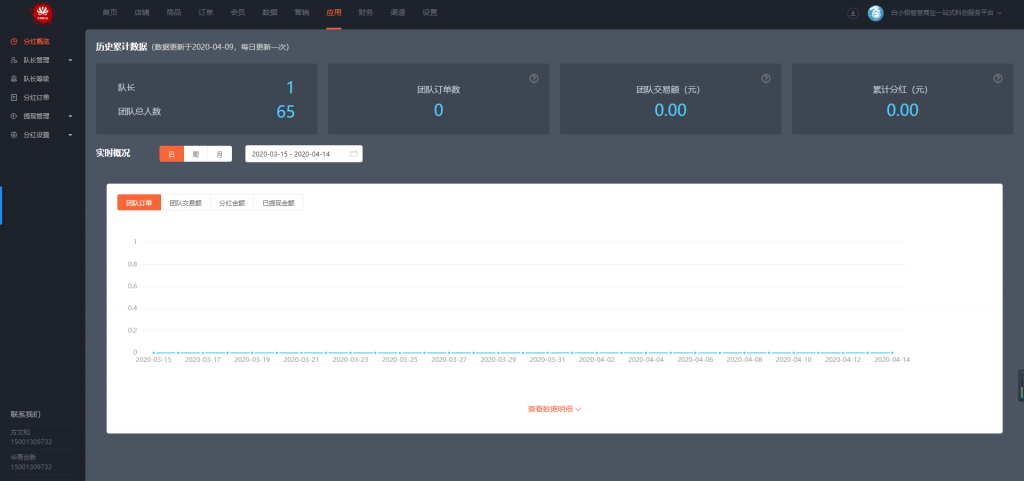Click the 提现管理 icon in sidebar
This screenshot has width=1024, height=481.
(14, 116)
